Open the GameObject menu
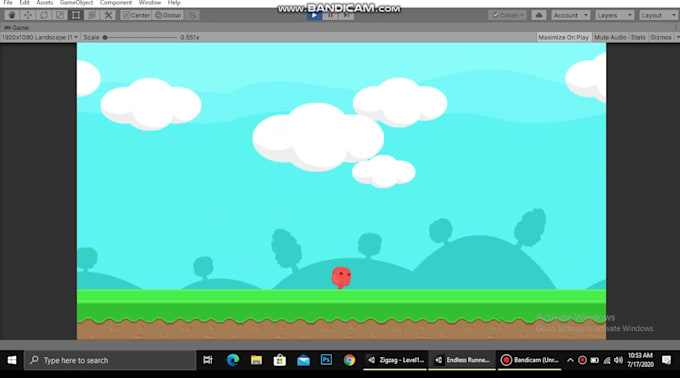The image size is (680, 378). 76,3
